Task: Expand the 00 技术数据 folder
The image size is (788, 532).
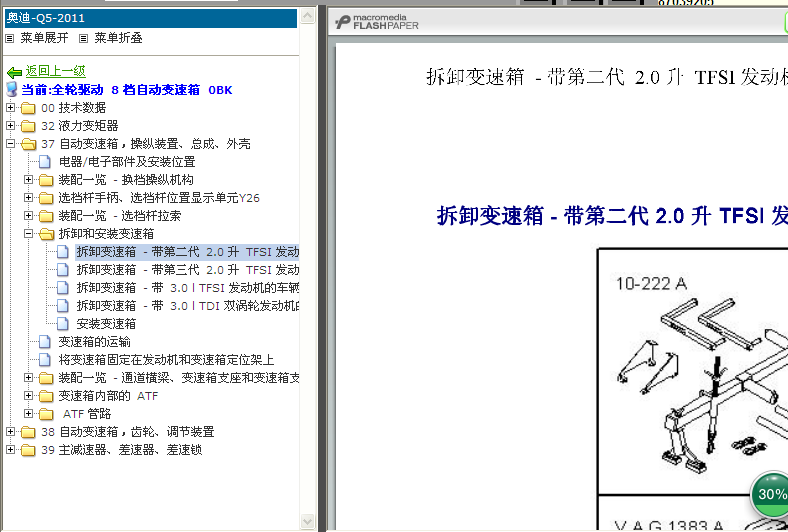Action: pyautogui.click(x=11, y=108)
